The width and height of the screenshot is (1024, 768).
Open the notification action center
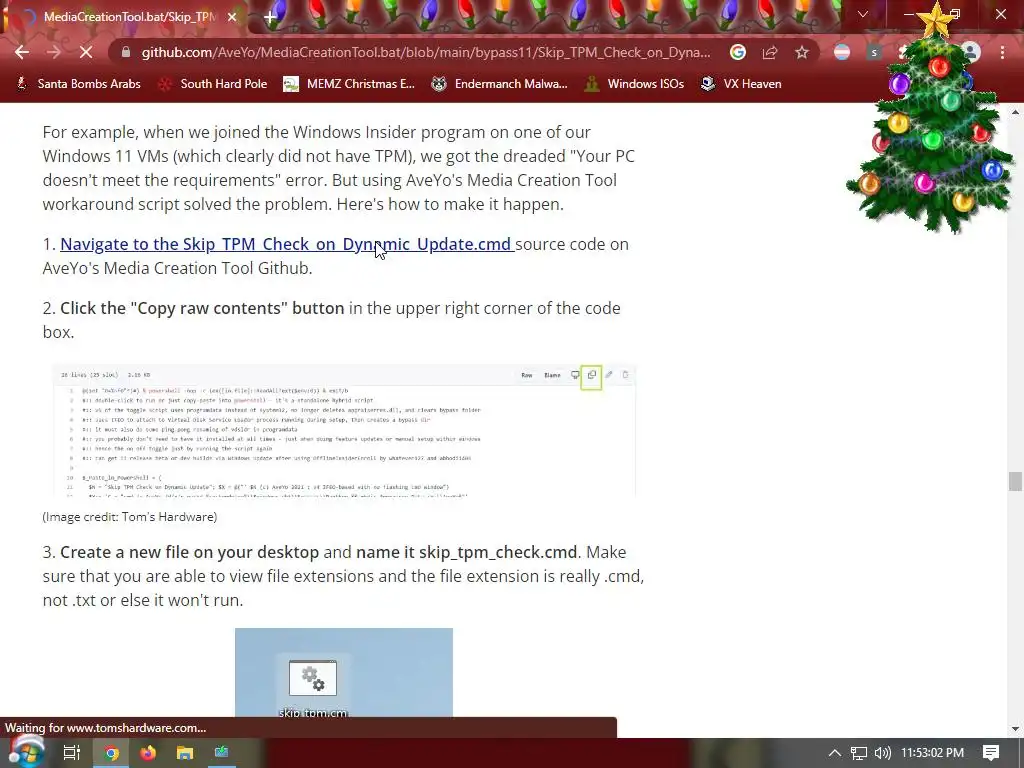point(991,753)
